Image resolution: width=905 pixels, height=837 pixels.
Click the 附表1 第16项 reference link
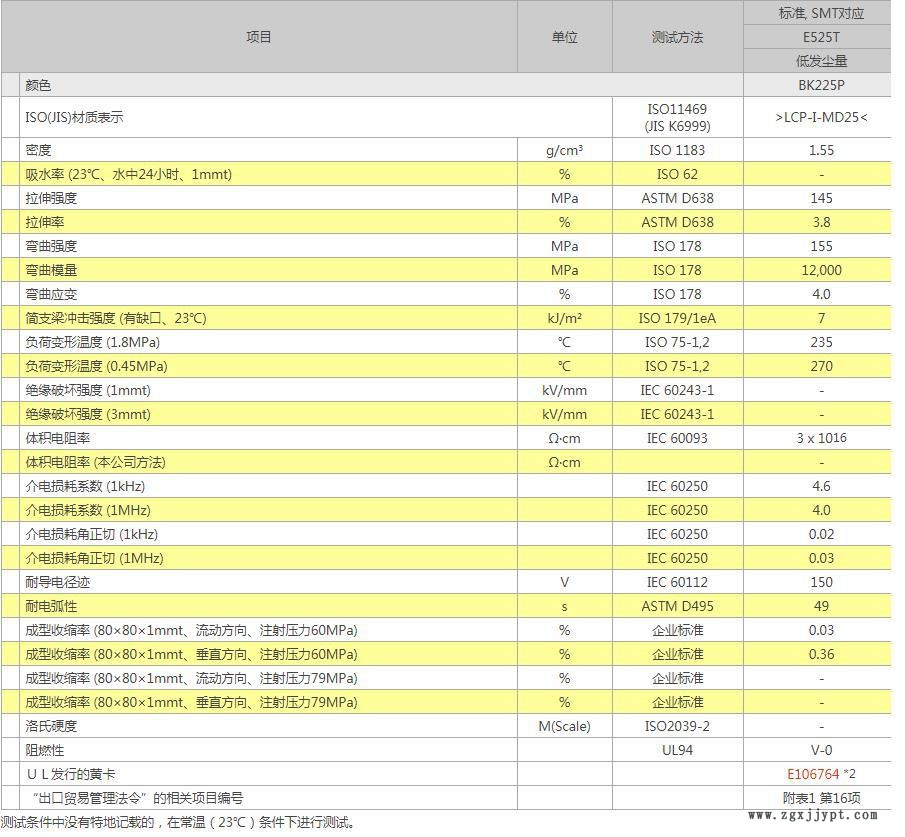820,798
